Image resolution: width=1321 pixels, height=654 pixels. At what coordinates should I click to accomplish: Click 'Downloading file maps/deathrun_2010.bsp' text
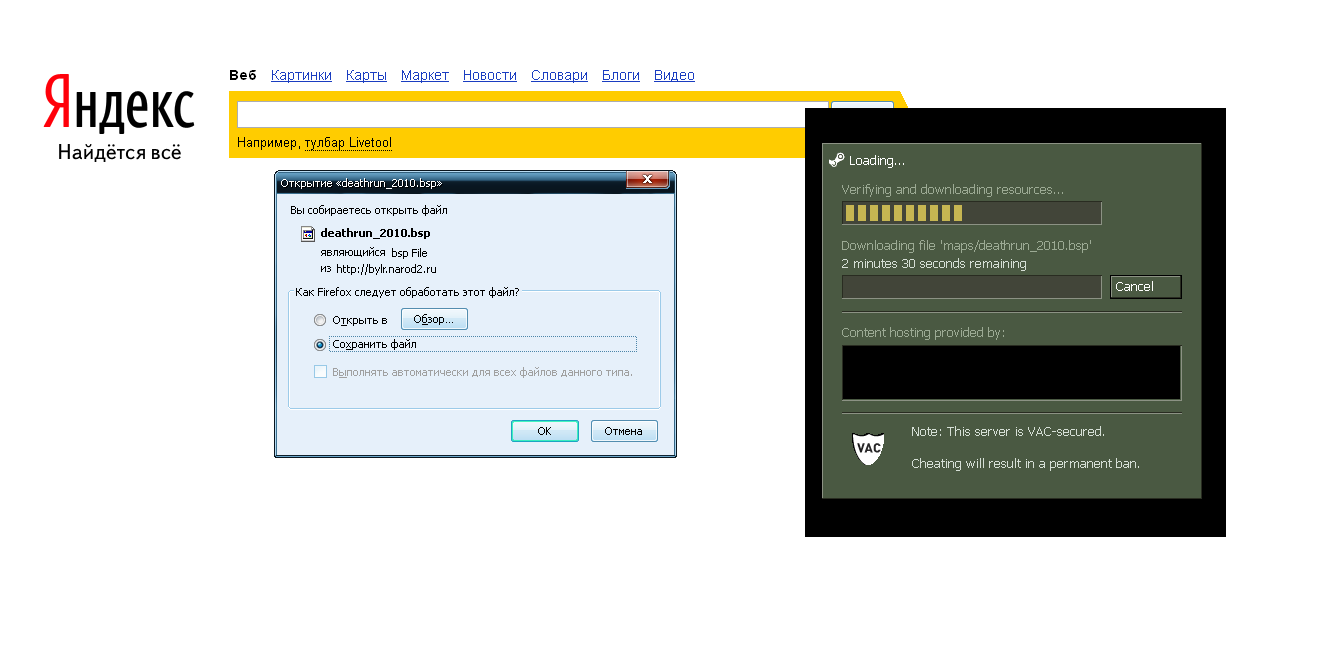tap(966, 245)
